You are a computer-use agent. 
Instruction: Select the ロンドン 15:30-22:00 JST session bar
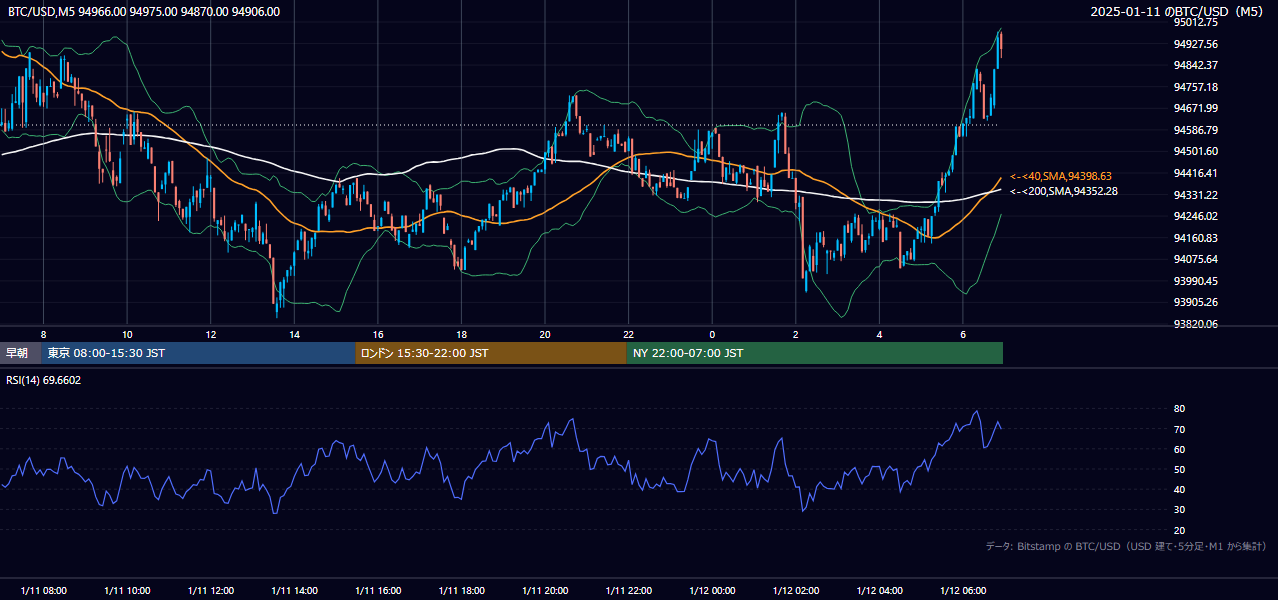pos(491,353)
